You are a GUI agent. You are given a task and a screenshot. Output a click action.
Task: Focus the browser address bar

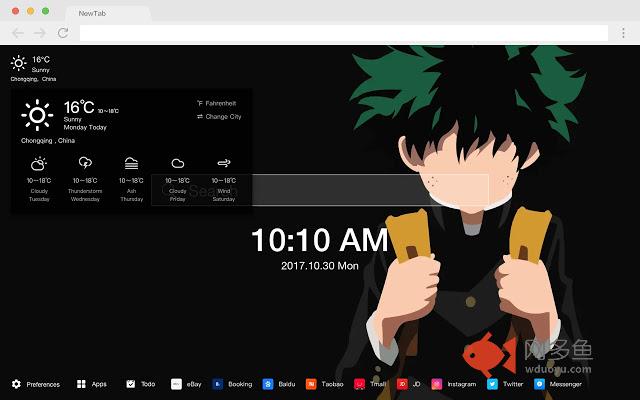click(344, 33)
